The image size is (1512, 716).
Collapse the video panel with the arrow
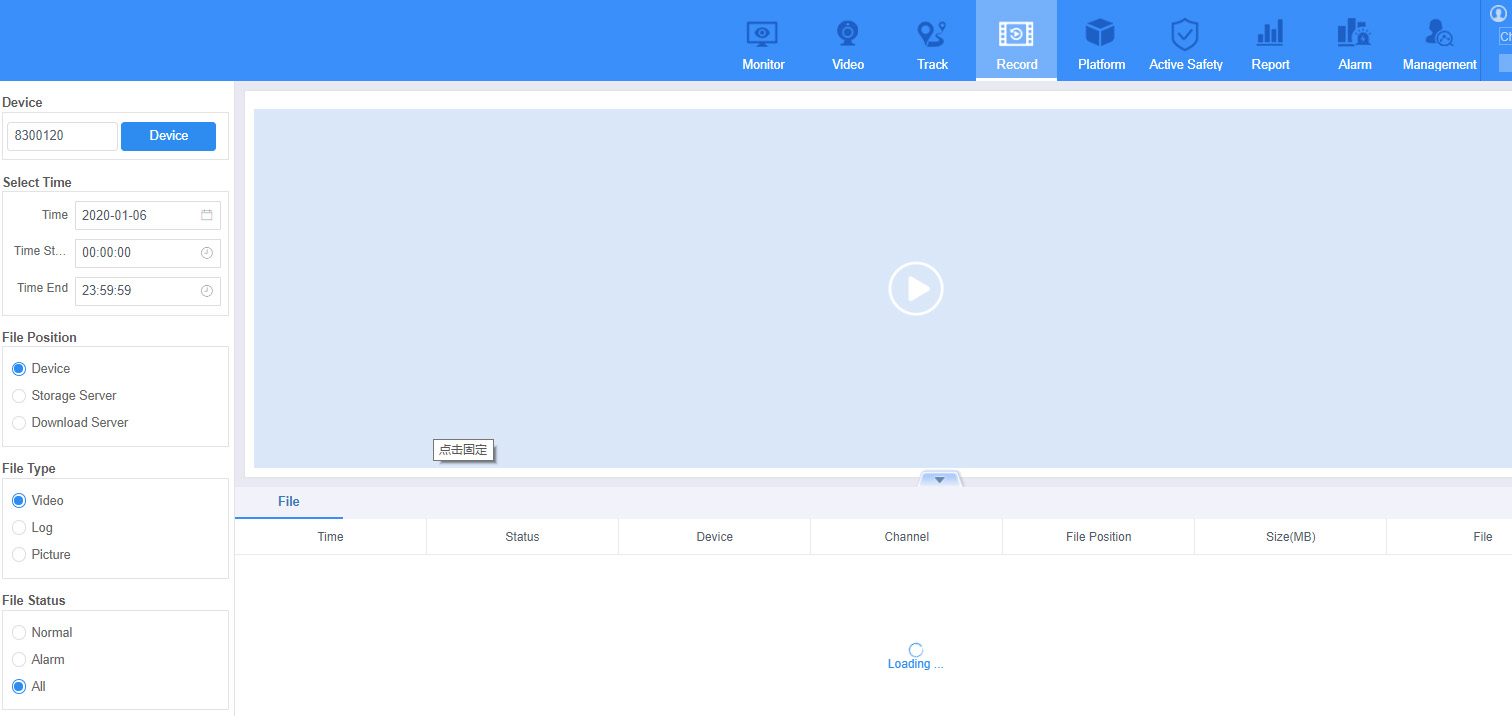coord(940,479)
